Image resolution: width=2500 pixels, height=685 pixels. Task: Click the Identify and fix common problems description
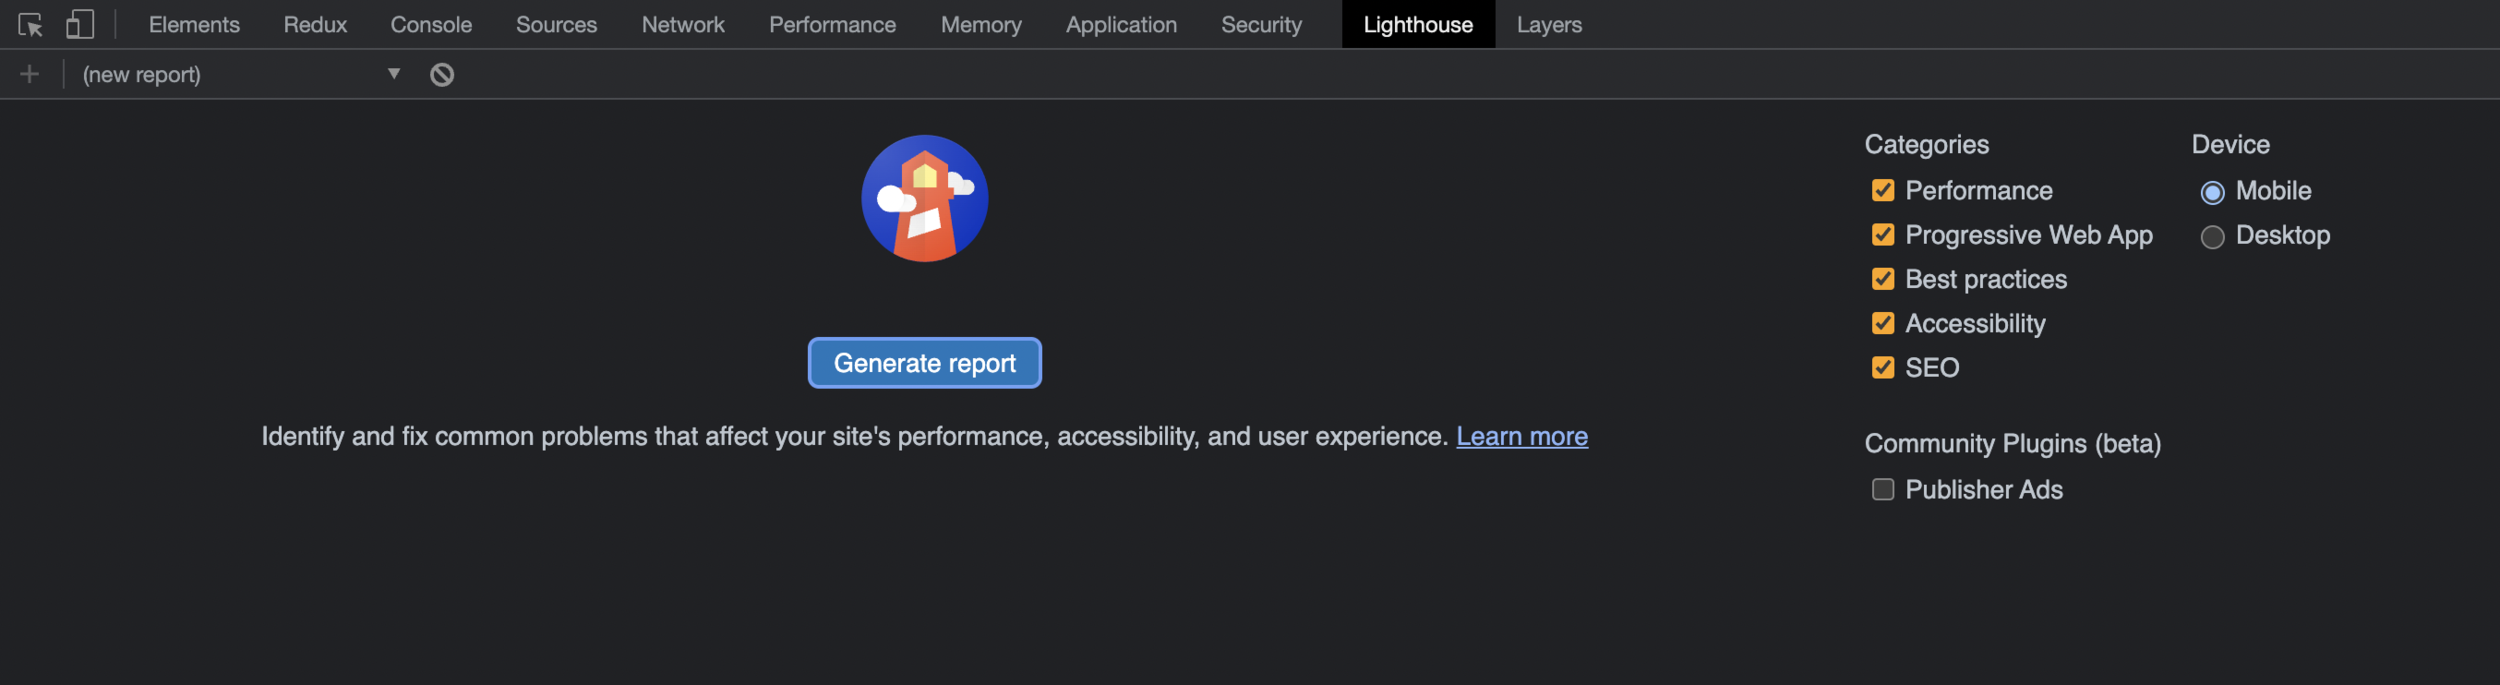pos(855,437)
